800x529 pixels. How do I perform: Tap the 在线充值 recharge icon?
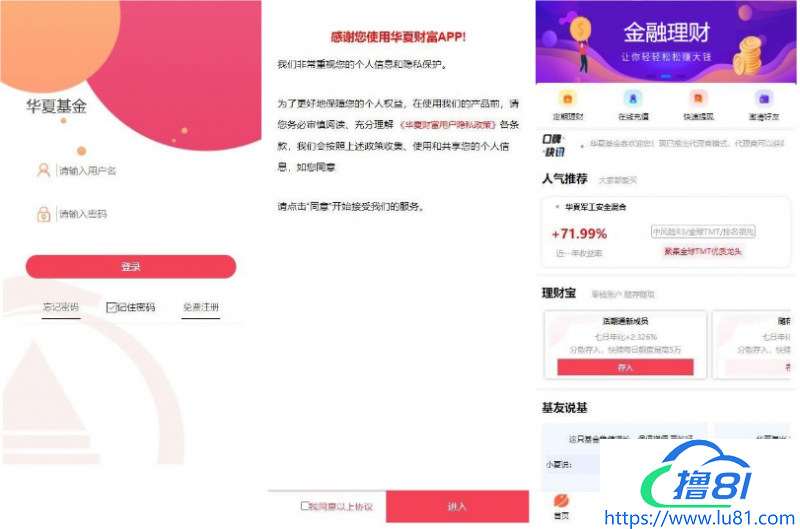click(633, 98)
